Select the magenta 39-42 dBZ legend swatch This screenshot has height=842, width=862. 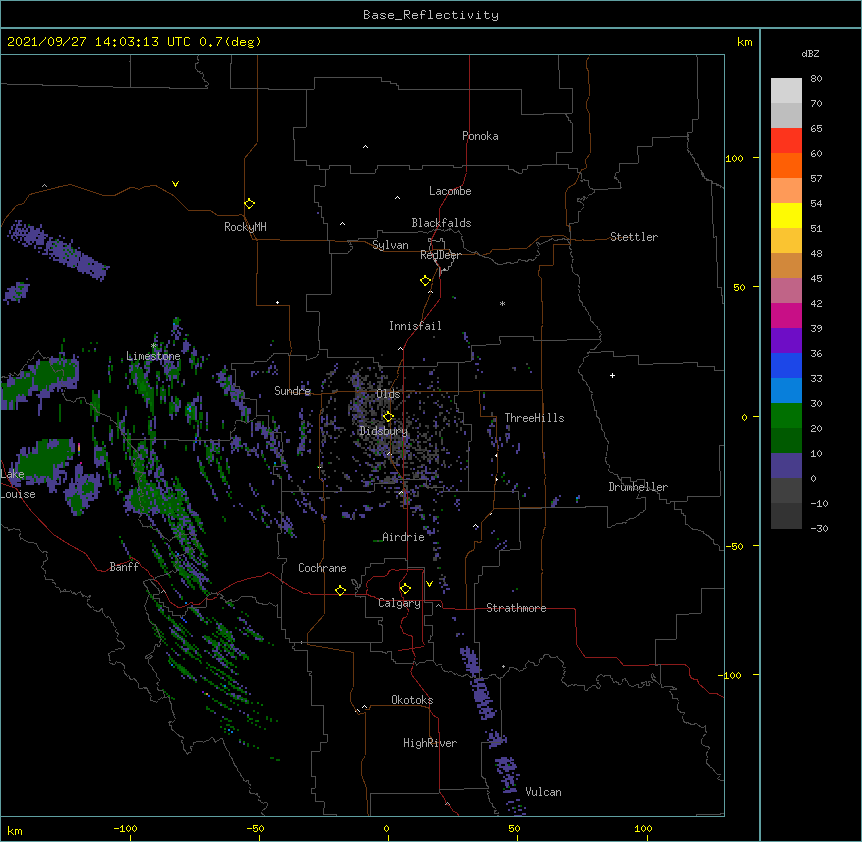(x=786, y=315)
